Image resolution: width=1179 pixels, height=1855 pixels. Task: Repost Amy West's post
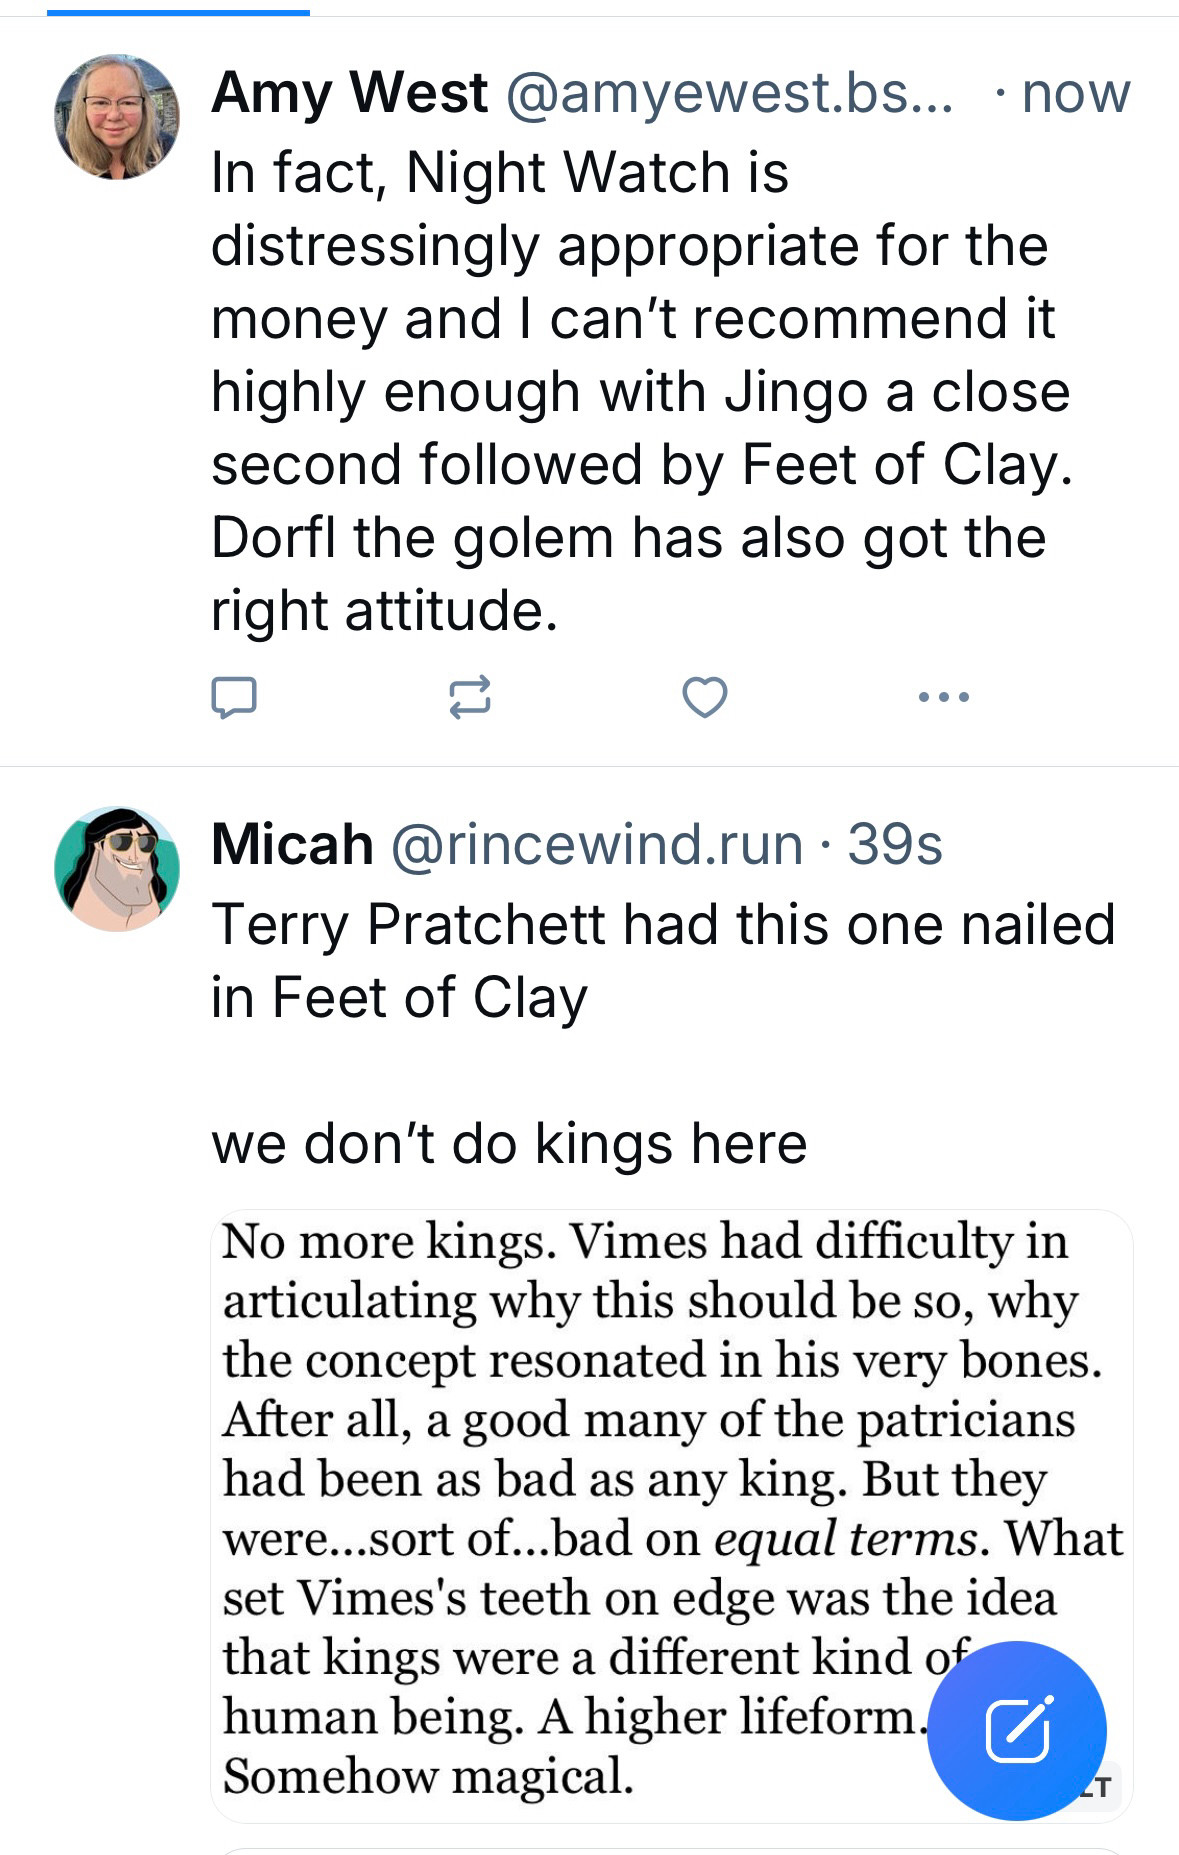(x=469, y=697)
